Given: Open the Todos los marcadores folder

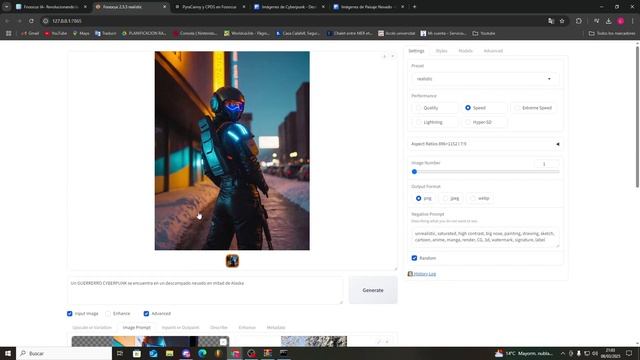Looking at the screenshot, I should [611, 33].
